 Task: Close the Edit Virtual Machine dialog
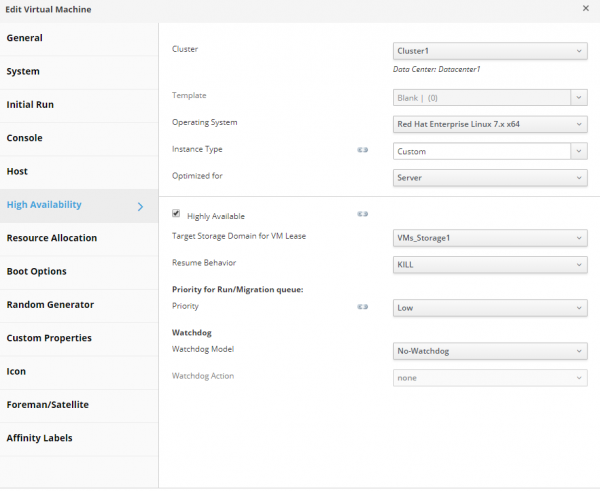point(586,8)
